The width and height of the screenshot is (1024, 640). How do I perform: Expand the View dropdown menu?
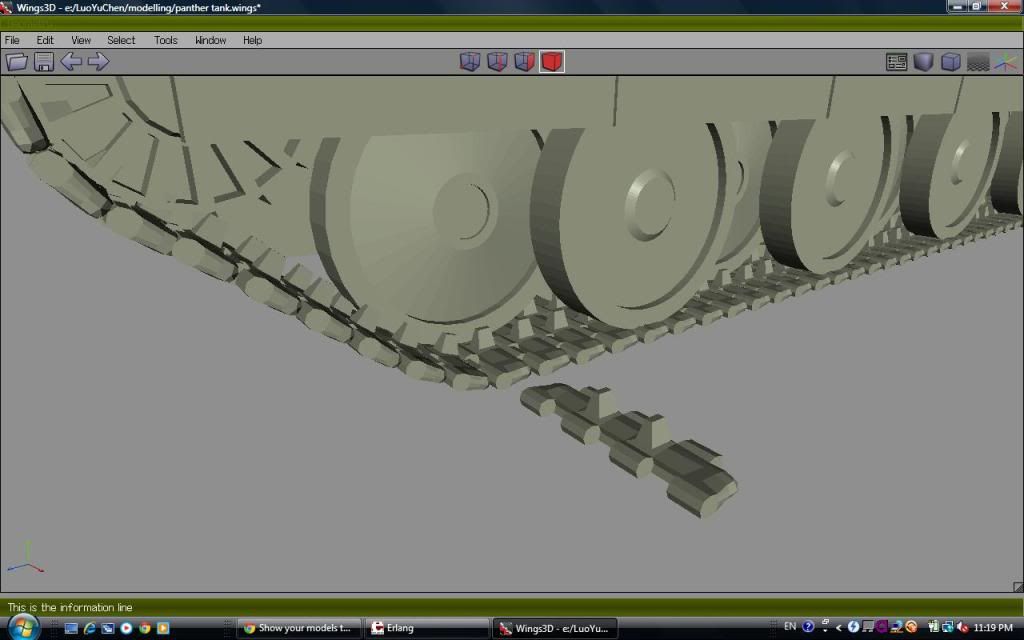(x=81, y=40)
